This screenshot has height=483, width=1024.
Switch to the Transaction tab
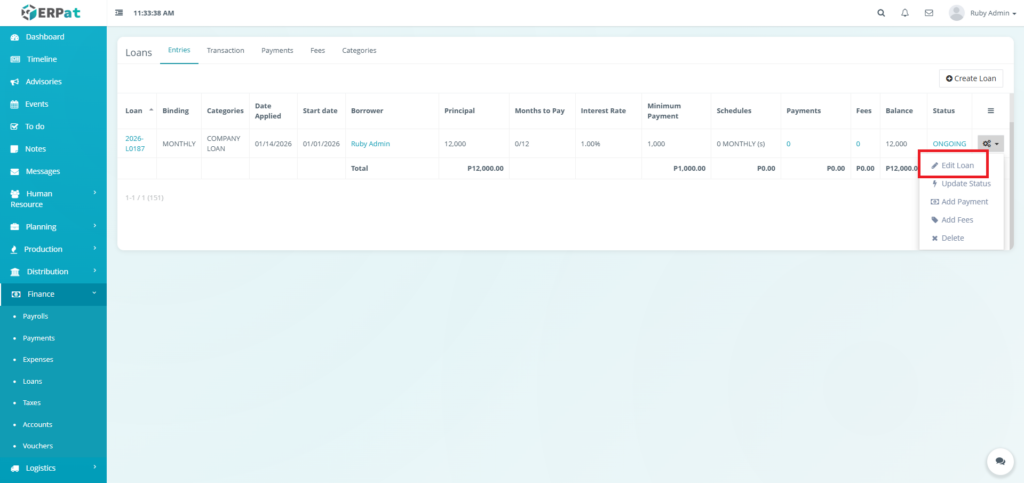coord(225,50)
